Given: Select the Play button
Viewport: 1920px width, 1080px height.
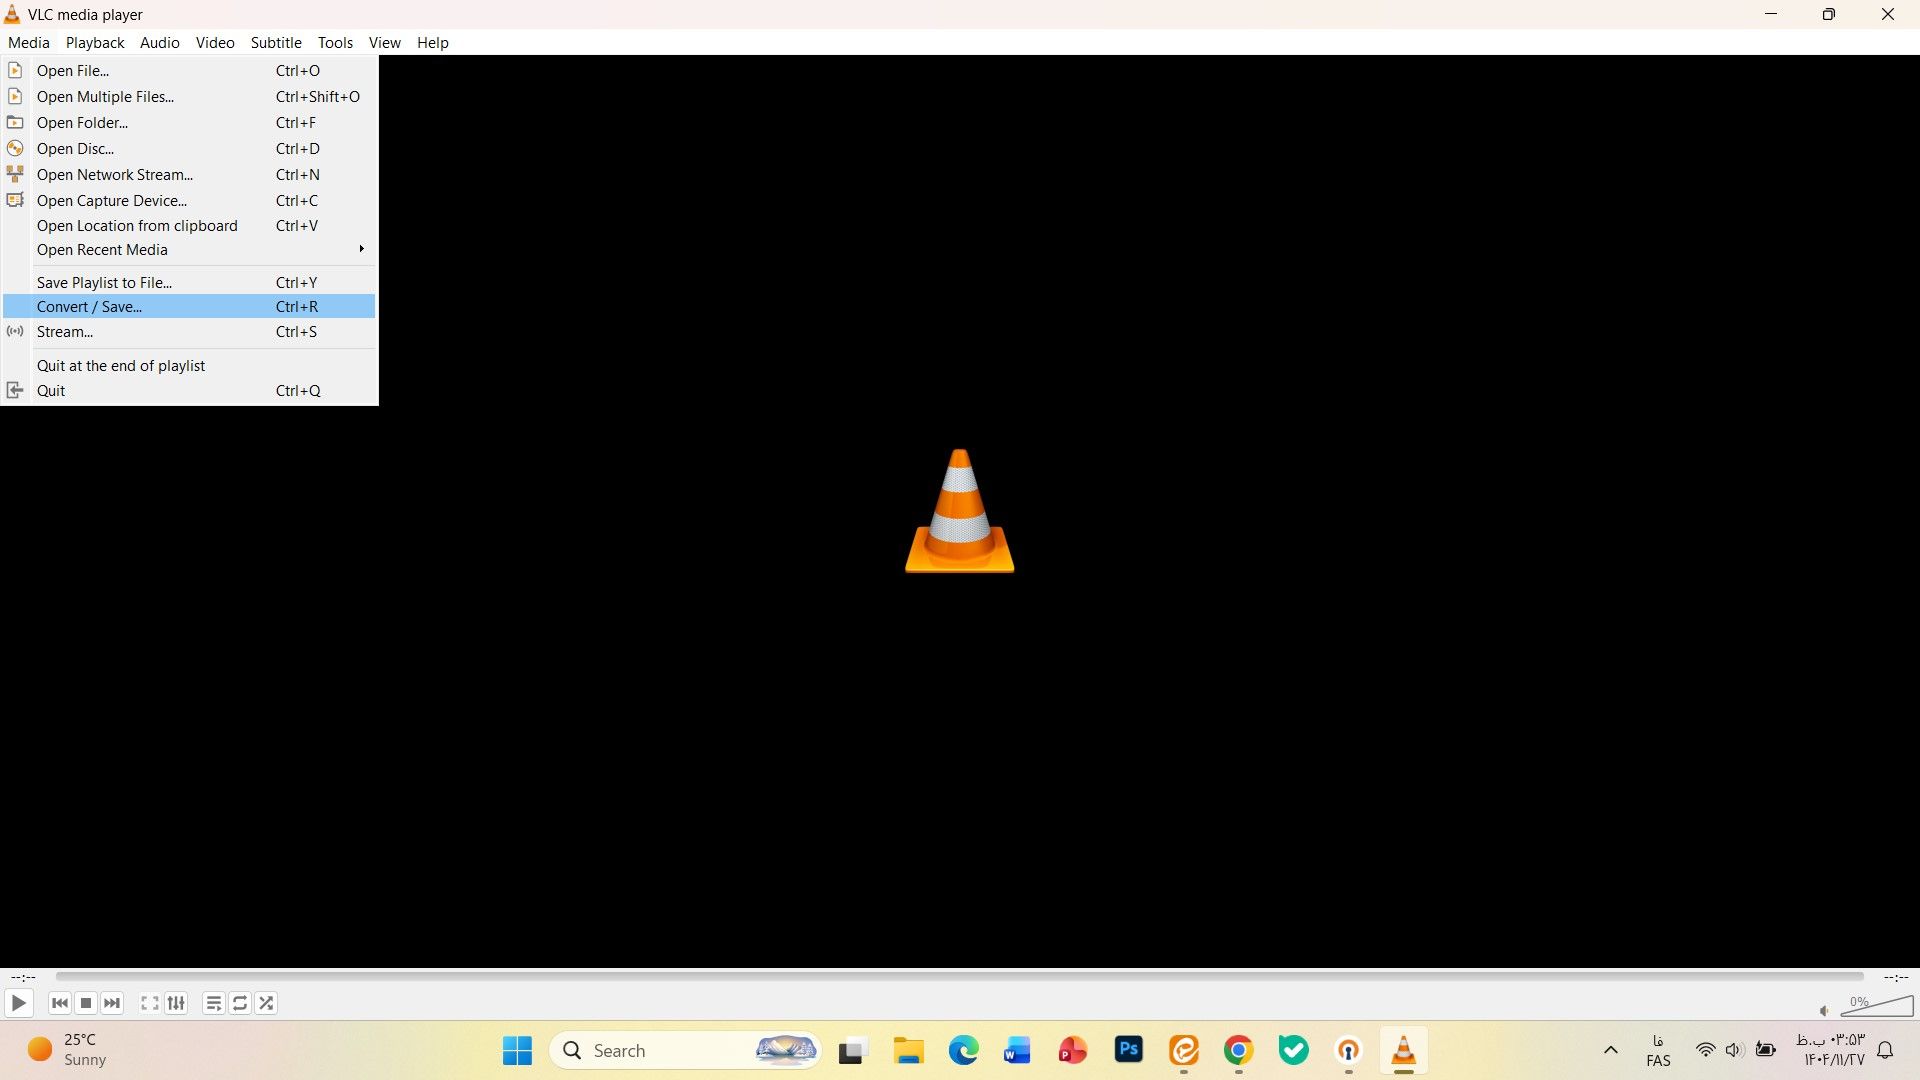Looking at the screenshot, I should [x=18, y=1003].
